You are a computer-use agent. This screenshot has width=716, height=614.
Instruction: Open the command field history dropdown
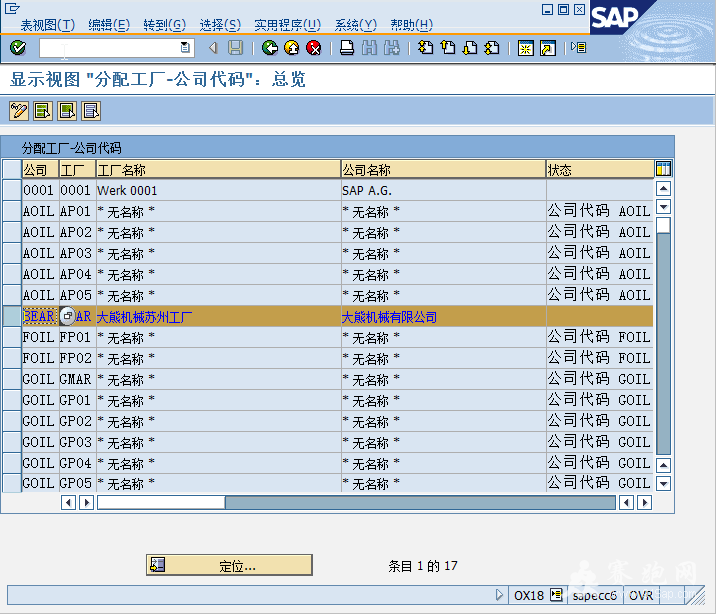pyautogui.click(x=185, y=47)
